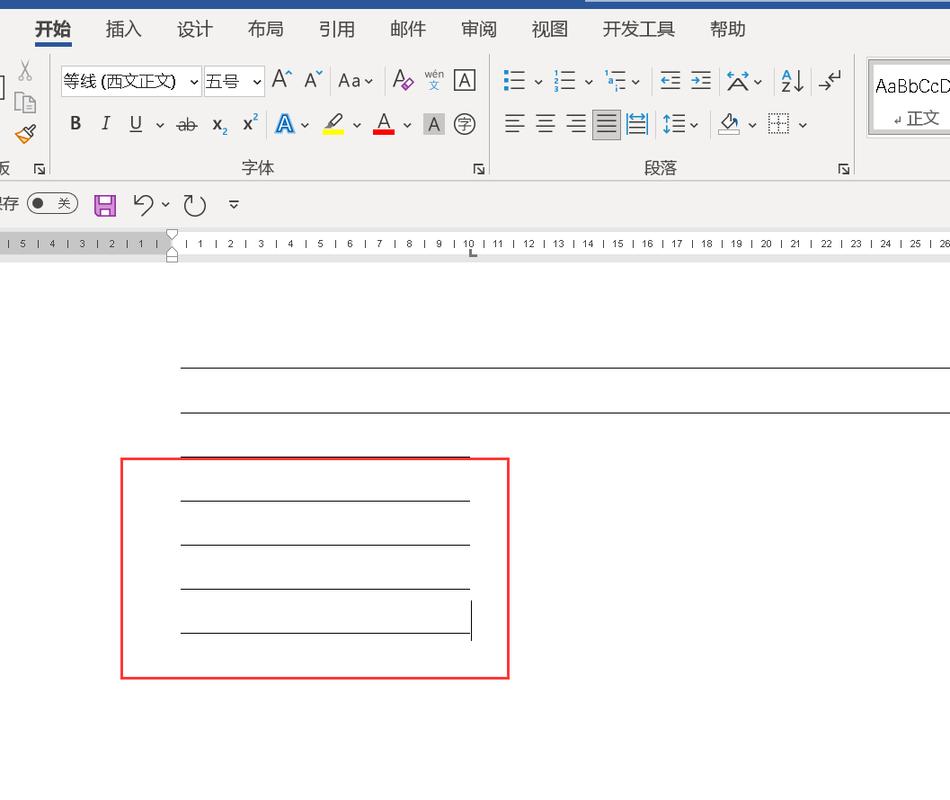Click the Save icon in quick access toolbar

point(105,205)
